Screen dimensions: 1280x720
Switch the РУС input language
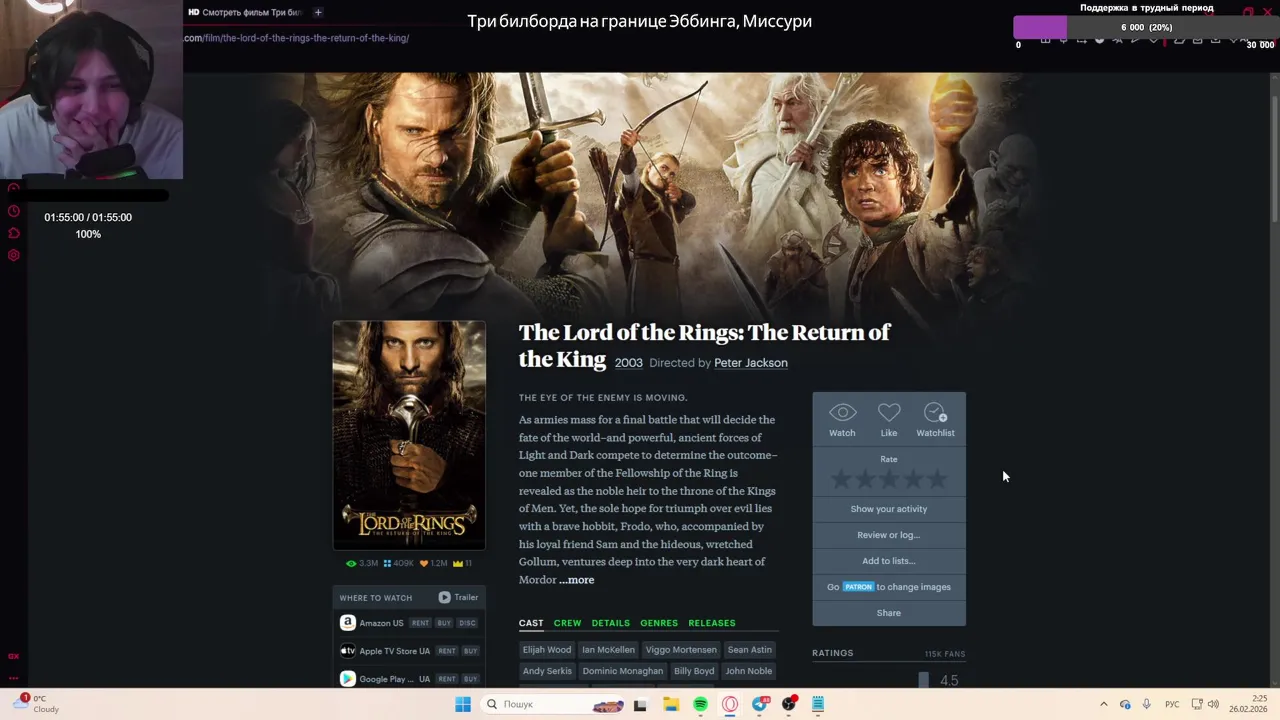1172,704
